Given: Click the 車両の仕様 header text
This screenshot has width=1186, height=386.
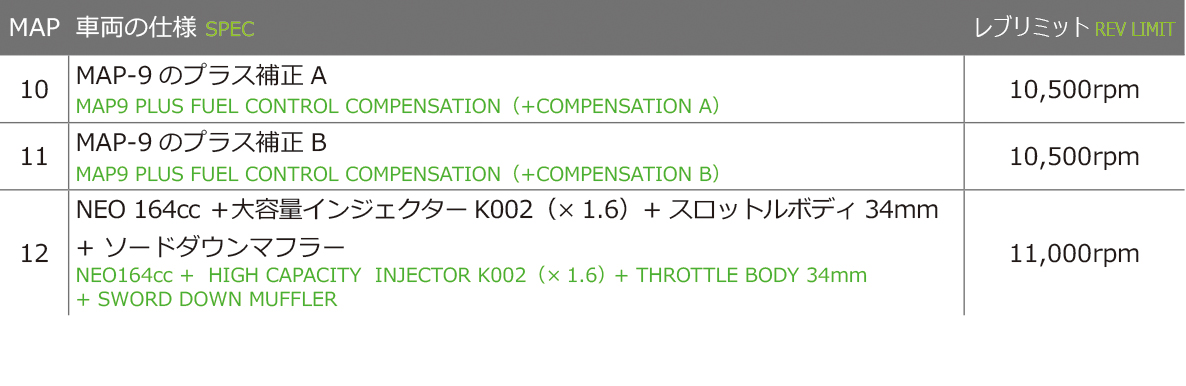Looking at the screenshot, I should pos(137,28).
